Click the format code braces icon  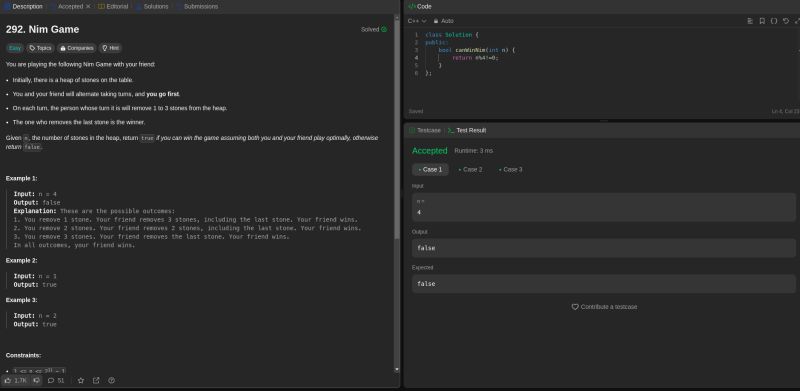click(774, 21)
